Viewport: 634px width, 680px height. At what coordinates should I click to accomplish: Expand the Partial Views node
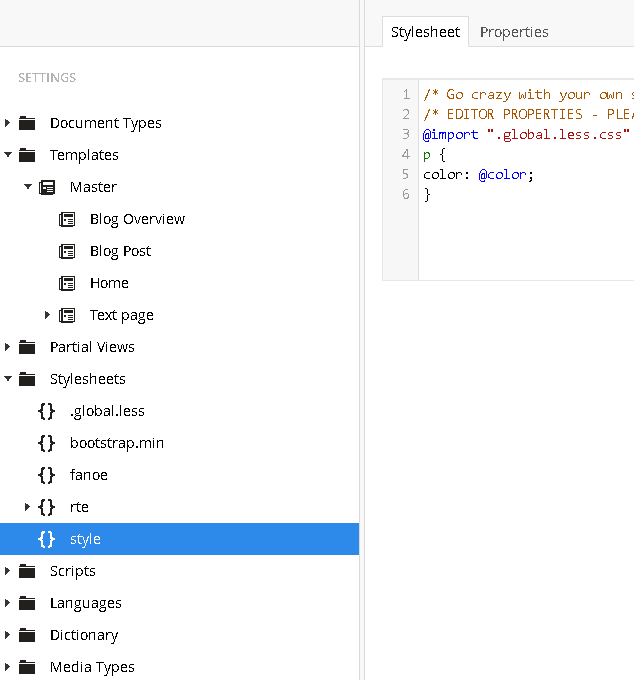pos(7,347)
